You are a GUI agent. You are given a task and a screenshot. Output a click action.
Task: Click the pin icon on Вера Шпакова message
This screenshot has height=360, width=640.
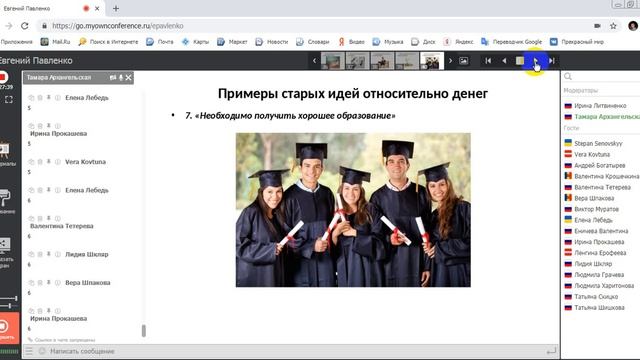[49, 283]
